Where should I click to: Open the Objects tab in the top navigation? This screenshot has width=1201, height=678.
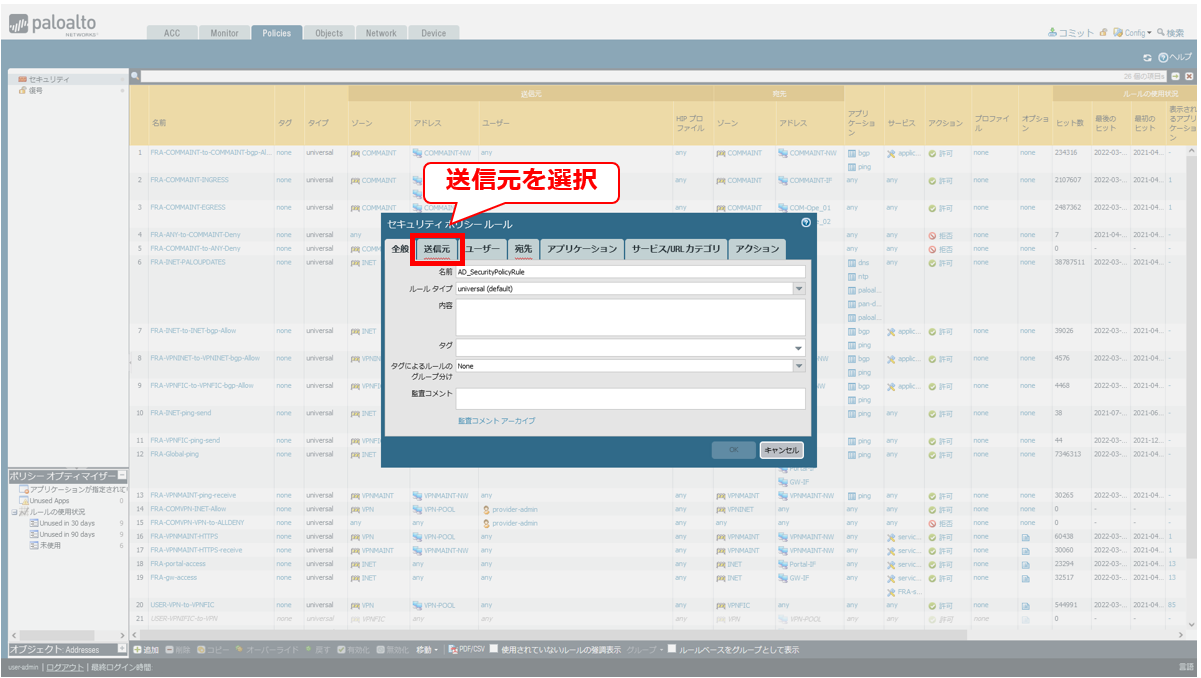click(329, 33)
